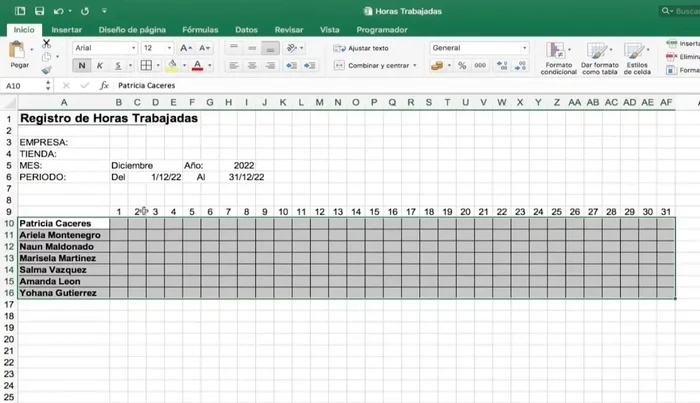Select column header AF
The height and width of the screenshot is (403, 700).
click(x=666, y=103)
